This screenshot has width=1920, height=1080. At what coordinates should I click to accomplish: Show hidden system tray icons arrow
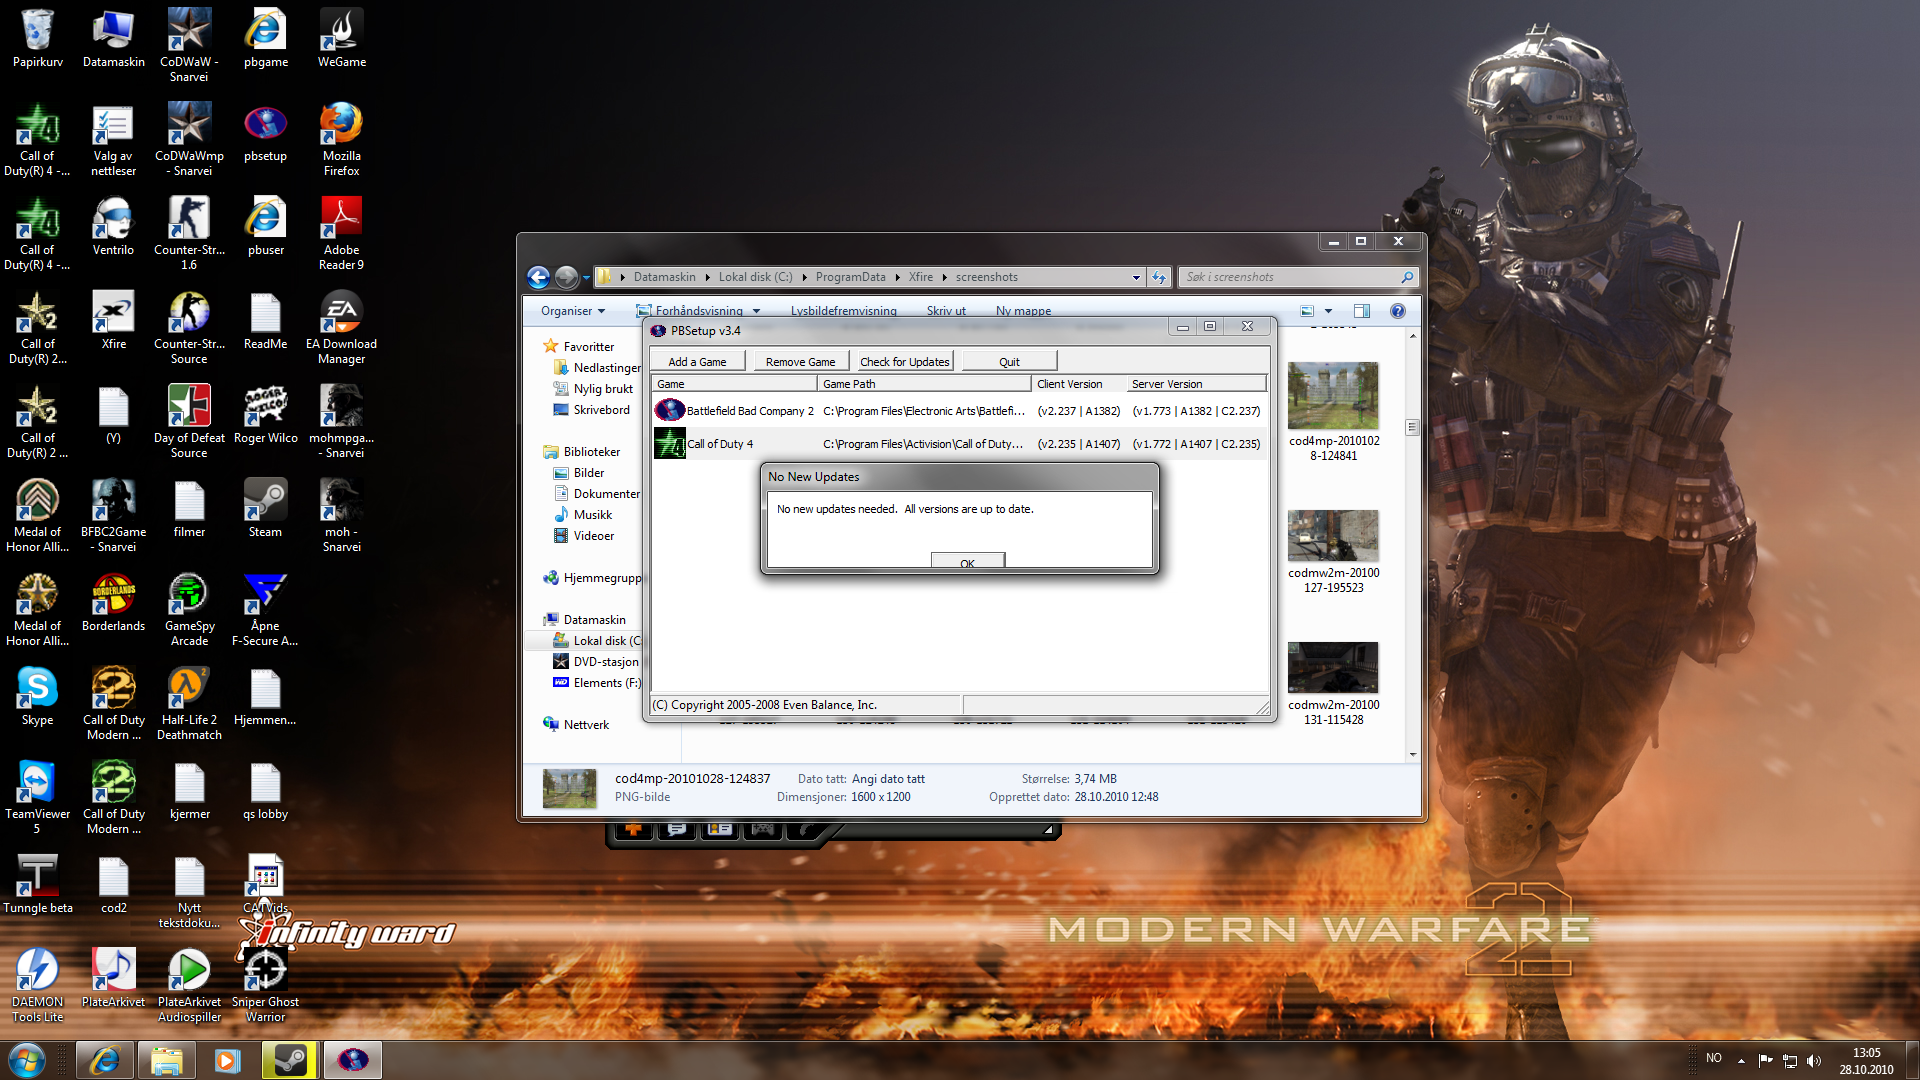(1741, 1060)
